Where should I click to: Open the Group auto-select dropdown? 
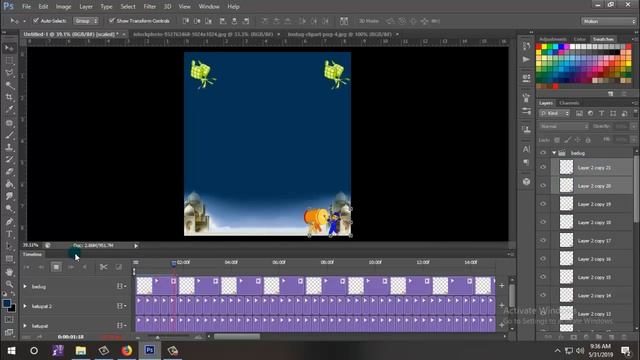[x=86, y=20]
